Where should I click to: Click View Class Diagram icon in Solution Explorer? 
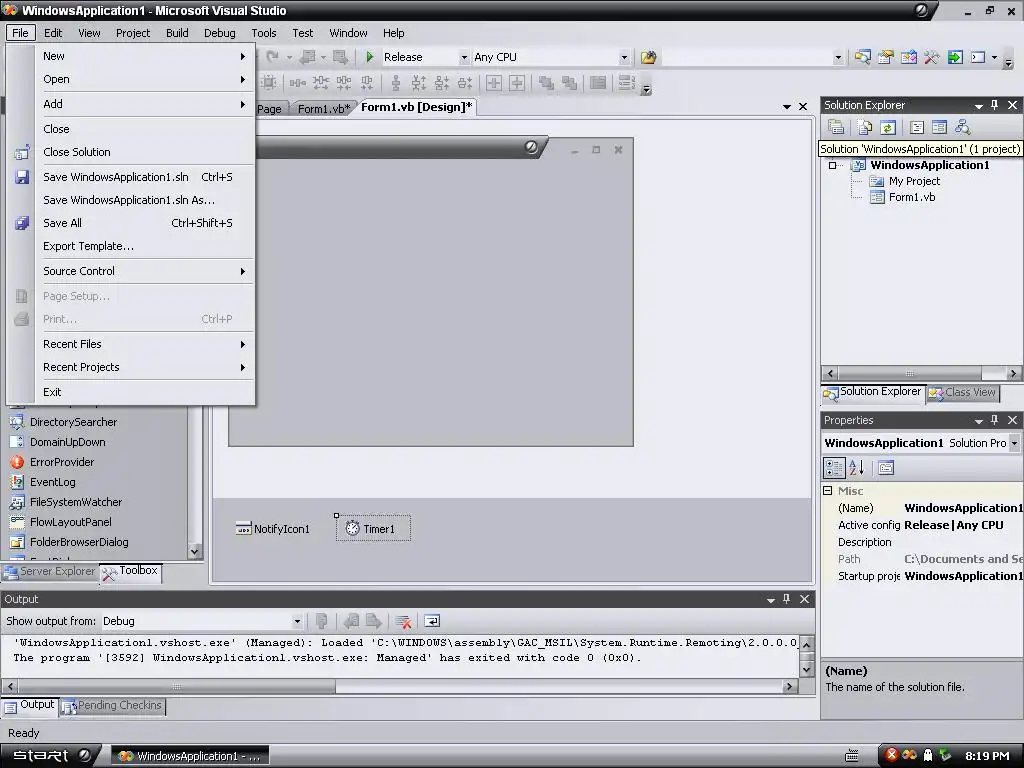962,127
